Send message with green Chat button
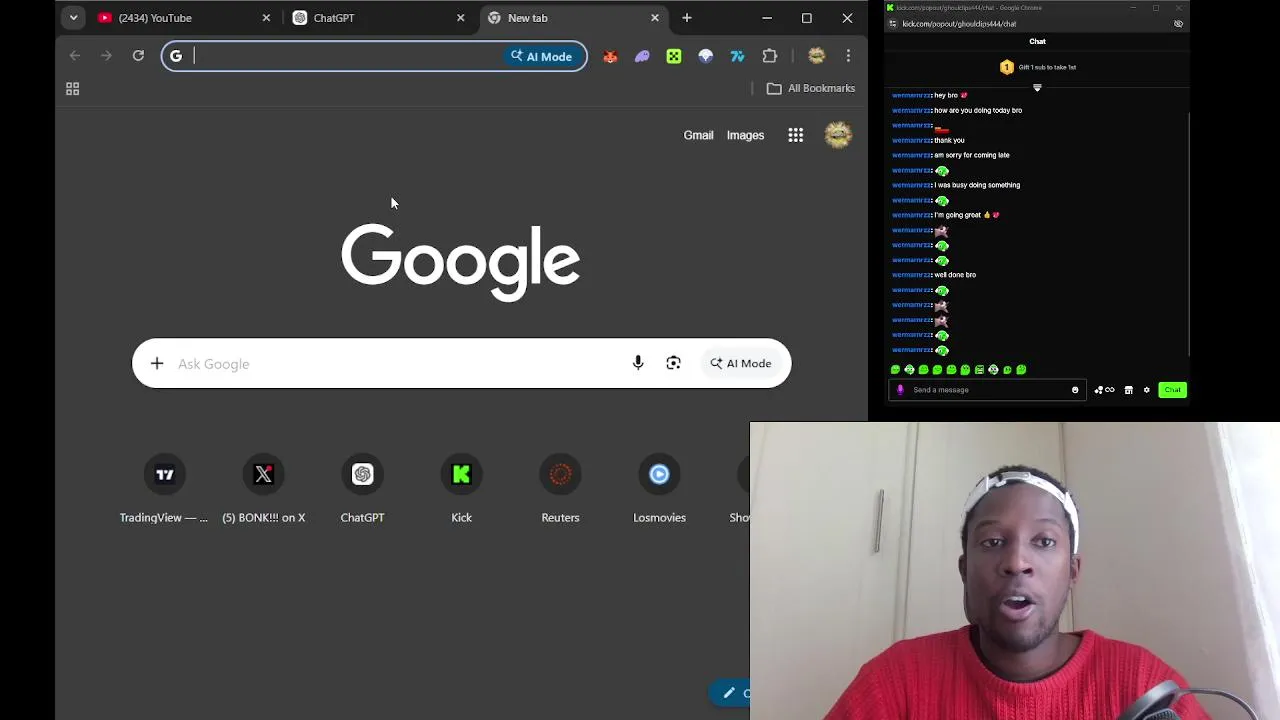Screen dimensions: 1280x720 pos(1172,390)
